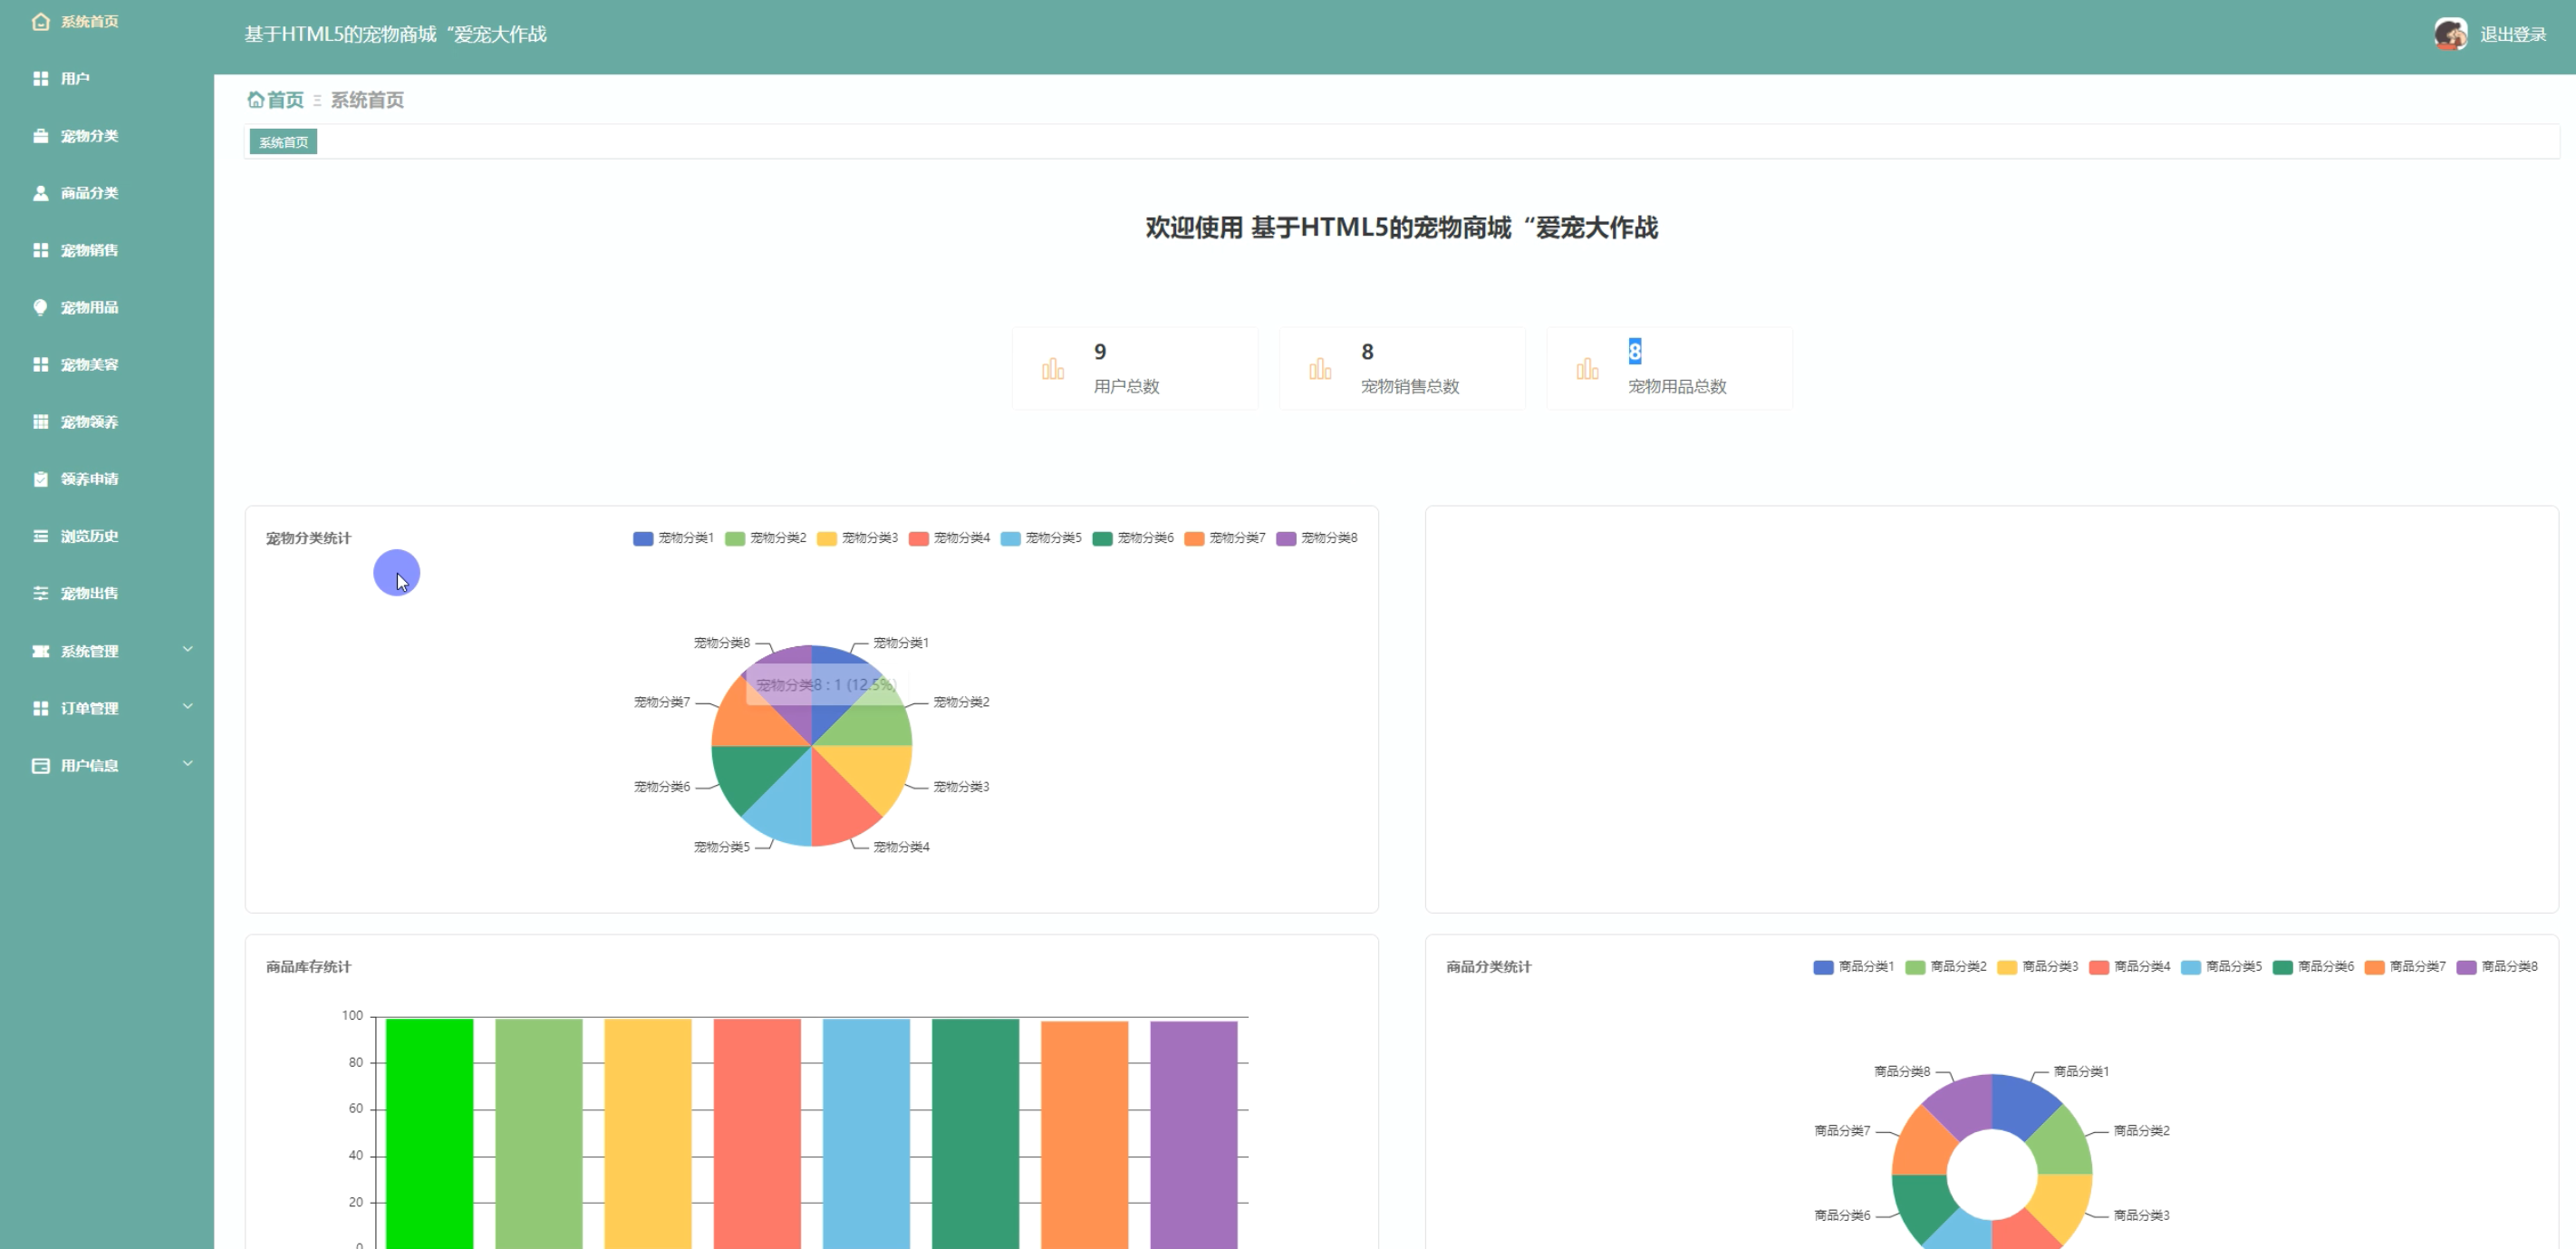Click the 宠物用品总数 statistic label
2576x1249 pixels.
pyautogui.click(x=1677, y=386)
